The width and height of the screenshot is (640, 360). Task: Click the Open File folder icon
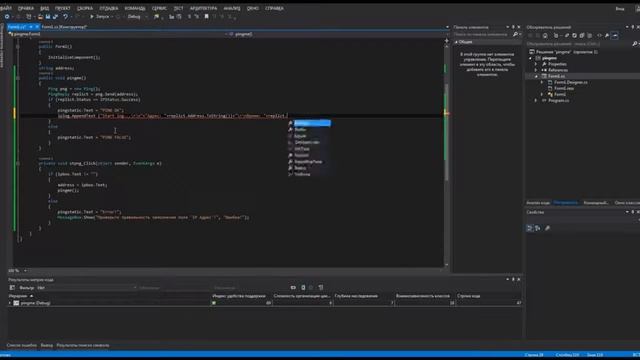[x=40, y=17]
